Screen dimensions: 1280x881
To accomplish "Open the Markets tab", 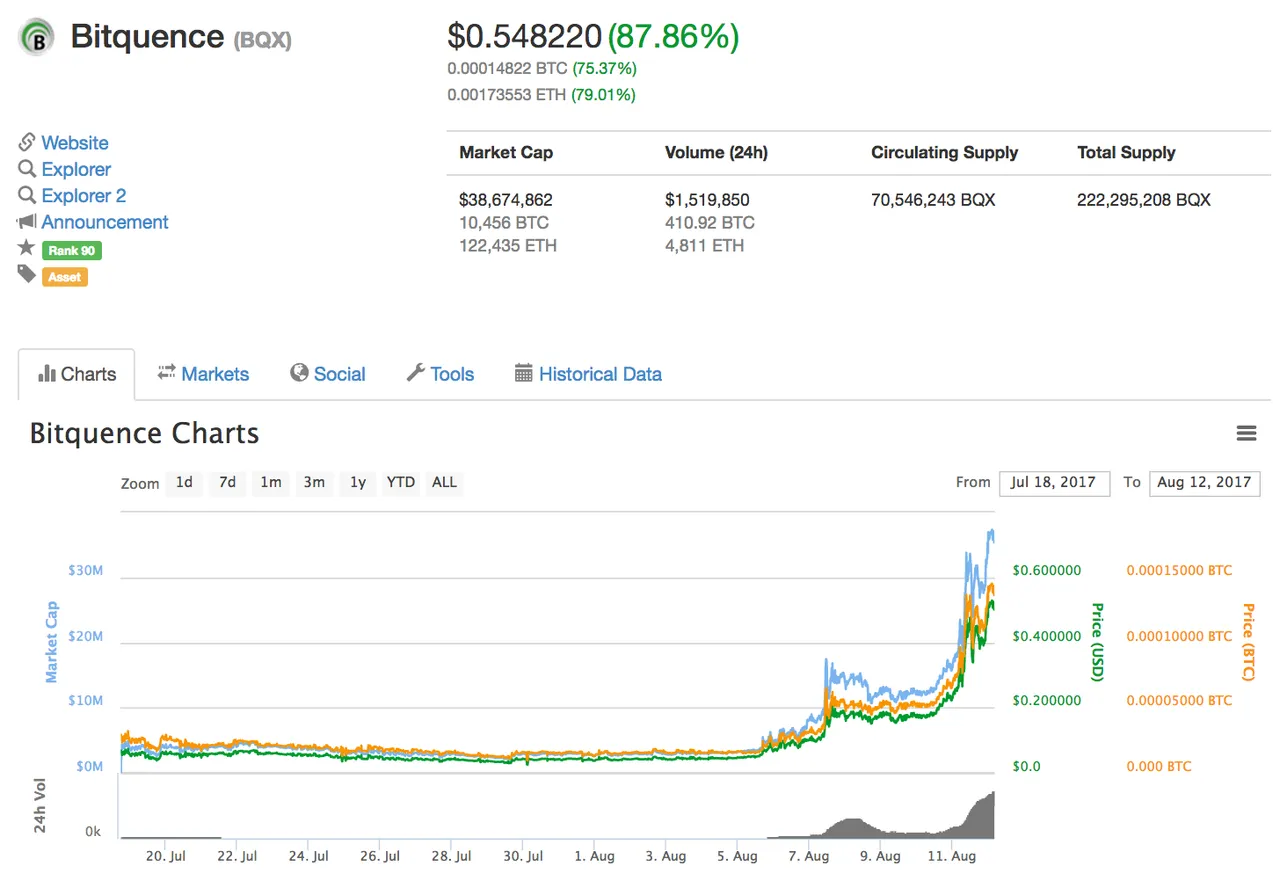I will [x=203, y=374].
